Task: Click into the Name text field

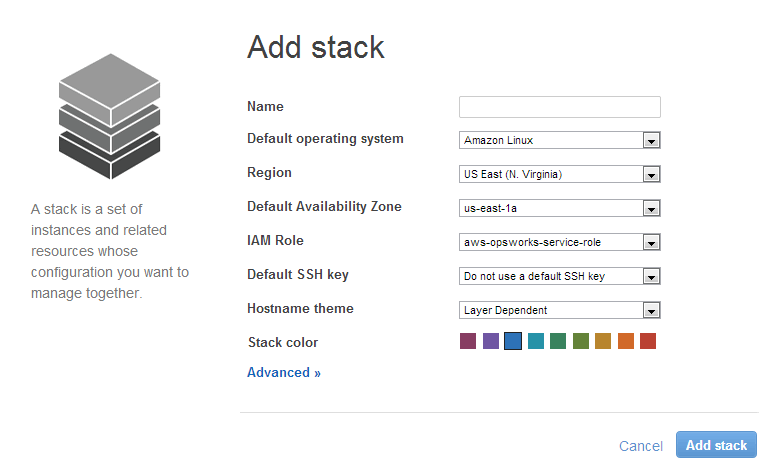Action: point(560,107)
